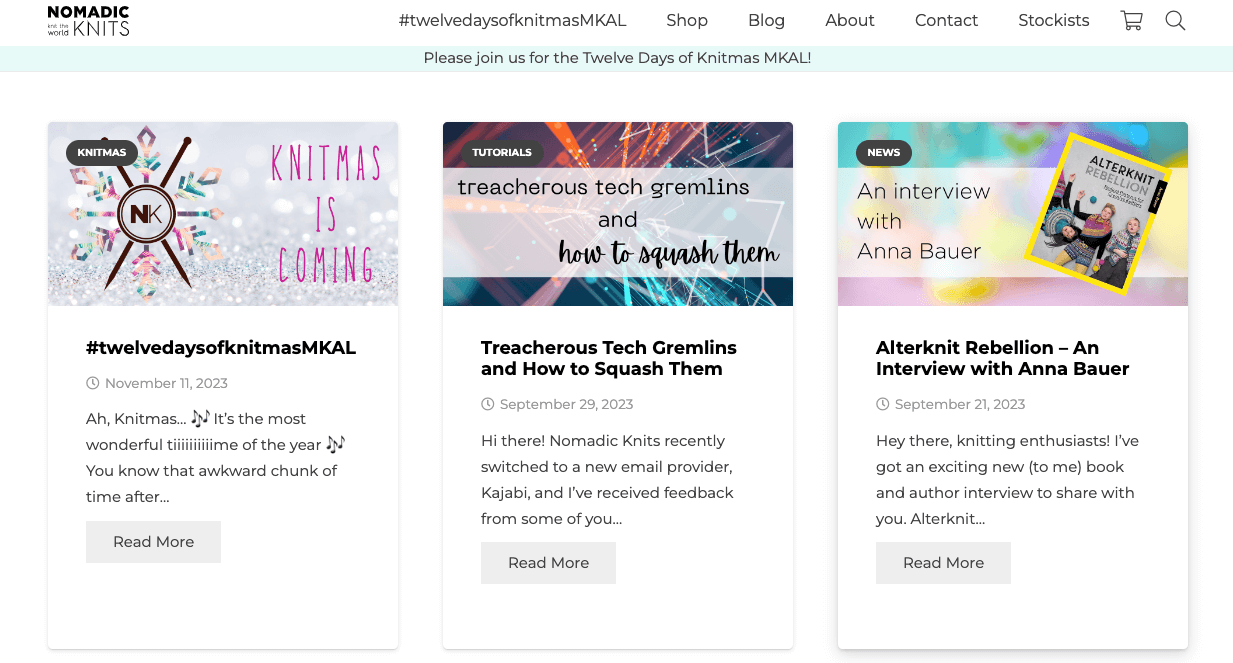Click excerpt starting 'Hey there, knitting enthusiasts!'

(1007, 479)
